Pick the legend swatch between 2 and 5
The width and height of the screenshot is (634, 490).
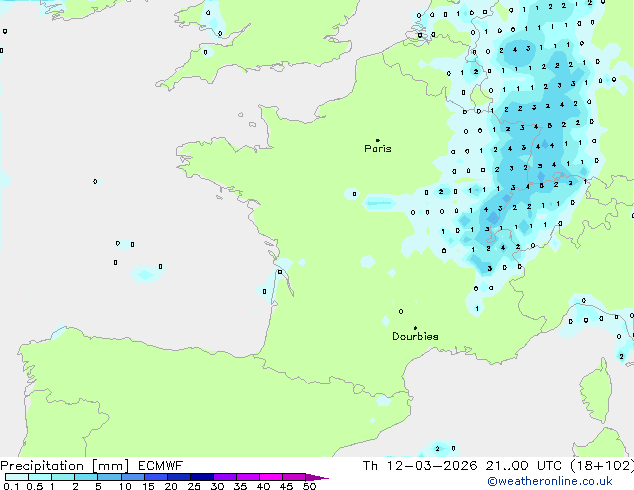[x=86, y=477]
